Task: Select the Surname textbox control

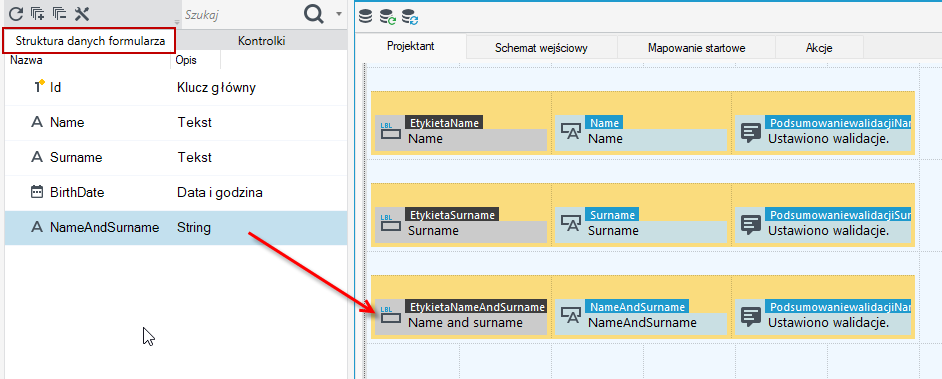Action: [x=641, y=225]
